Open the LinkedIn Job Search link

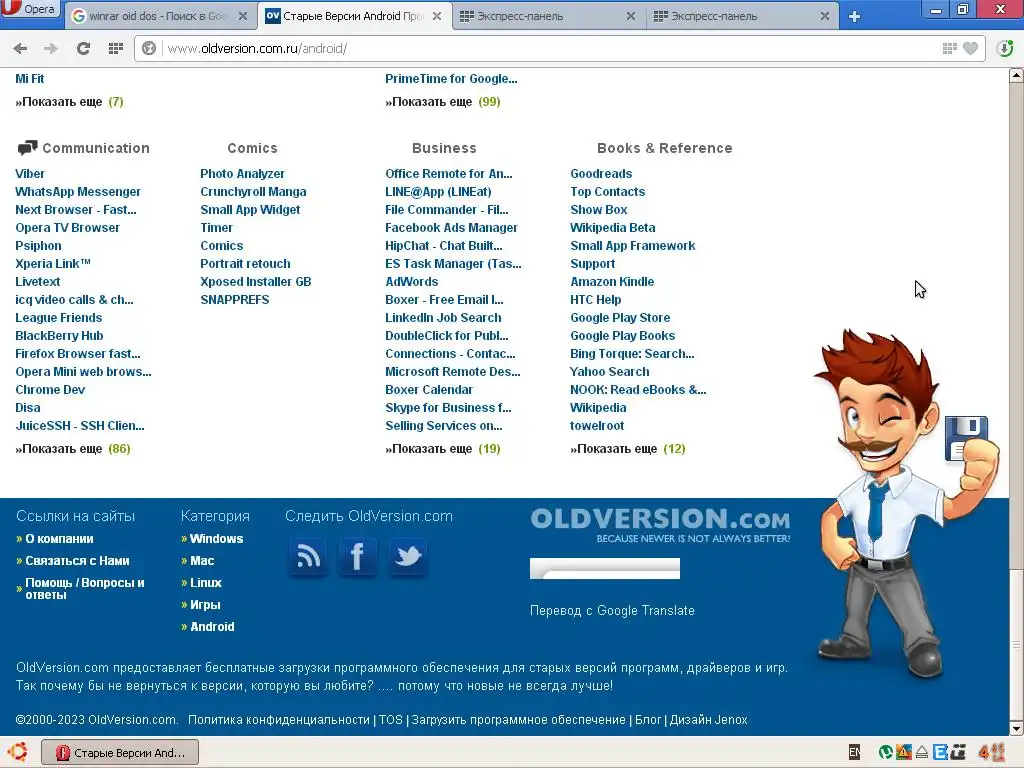coord(443,318)
